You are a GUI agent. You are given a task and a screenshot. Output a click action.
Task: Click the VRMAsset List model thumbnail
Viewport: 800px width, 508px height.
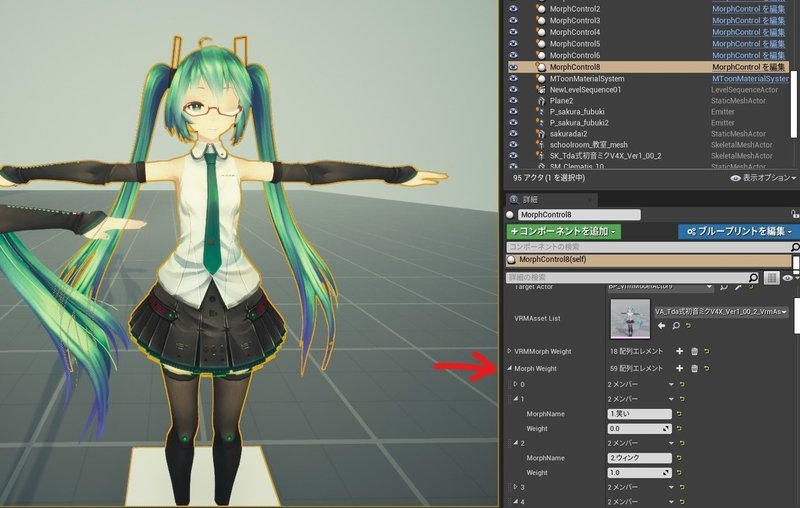630,319
